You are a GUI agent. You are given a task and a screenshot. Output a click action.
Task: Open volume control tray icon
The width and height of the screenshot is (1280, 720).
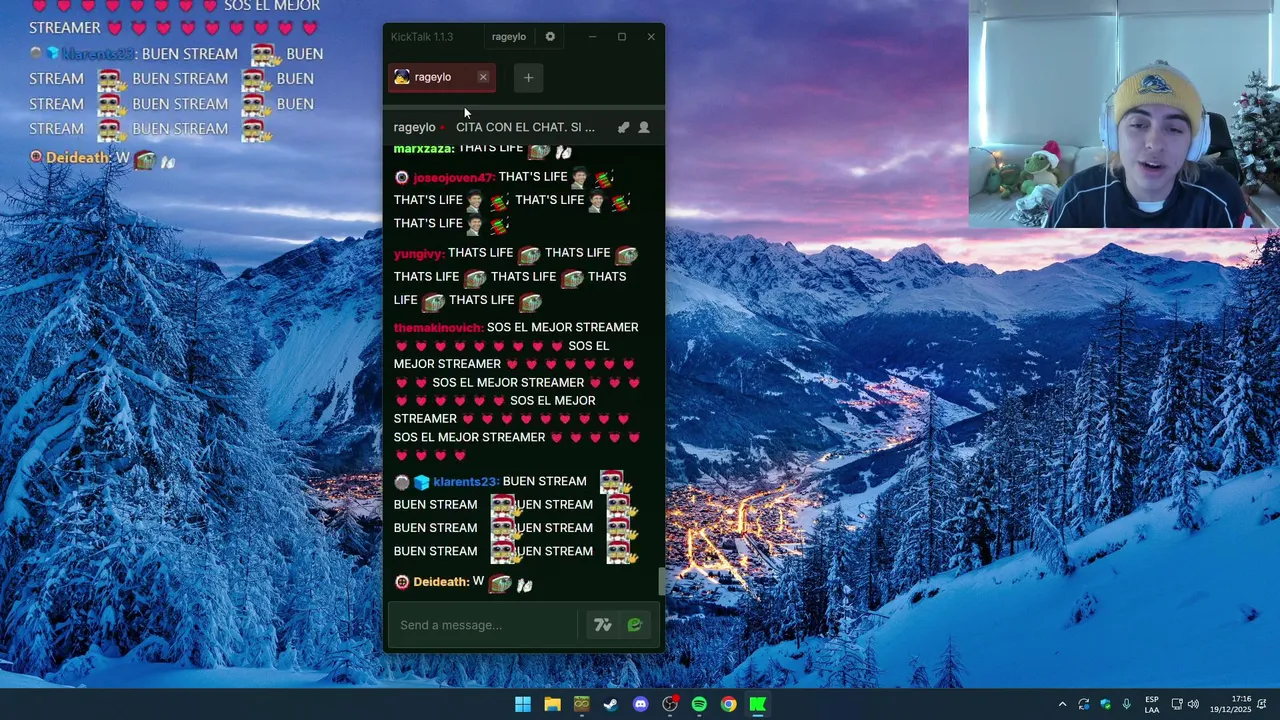point(1193,705)
